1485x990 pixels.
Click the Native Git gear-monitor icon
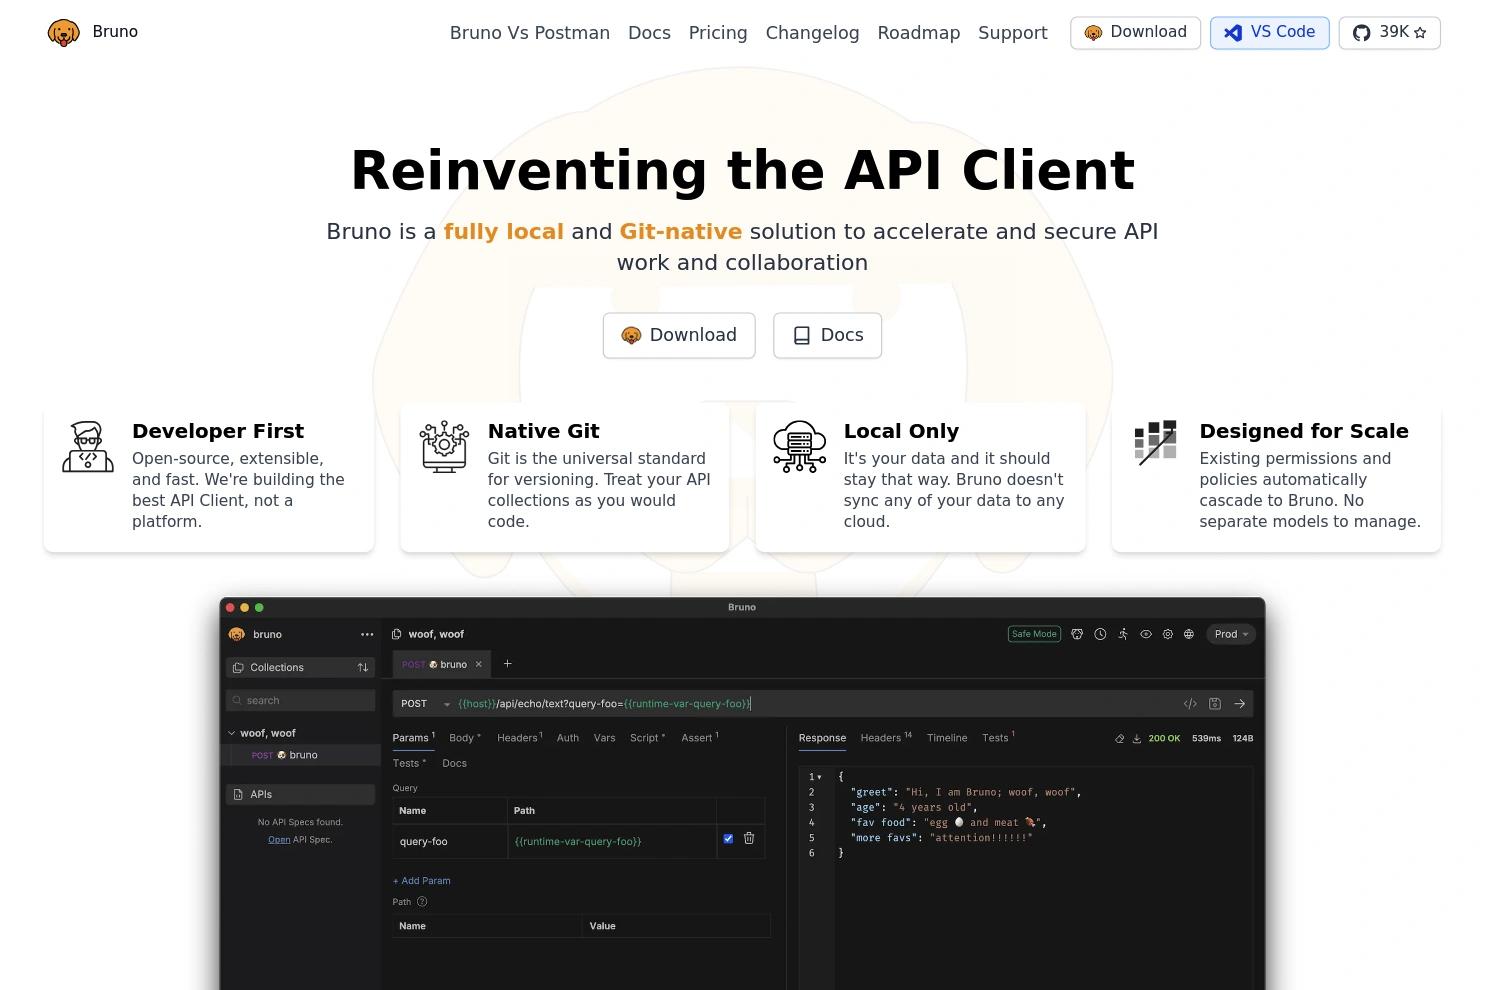[444, 446]
